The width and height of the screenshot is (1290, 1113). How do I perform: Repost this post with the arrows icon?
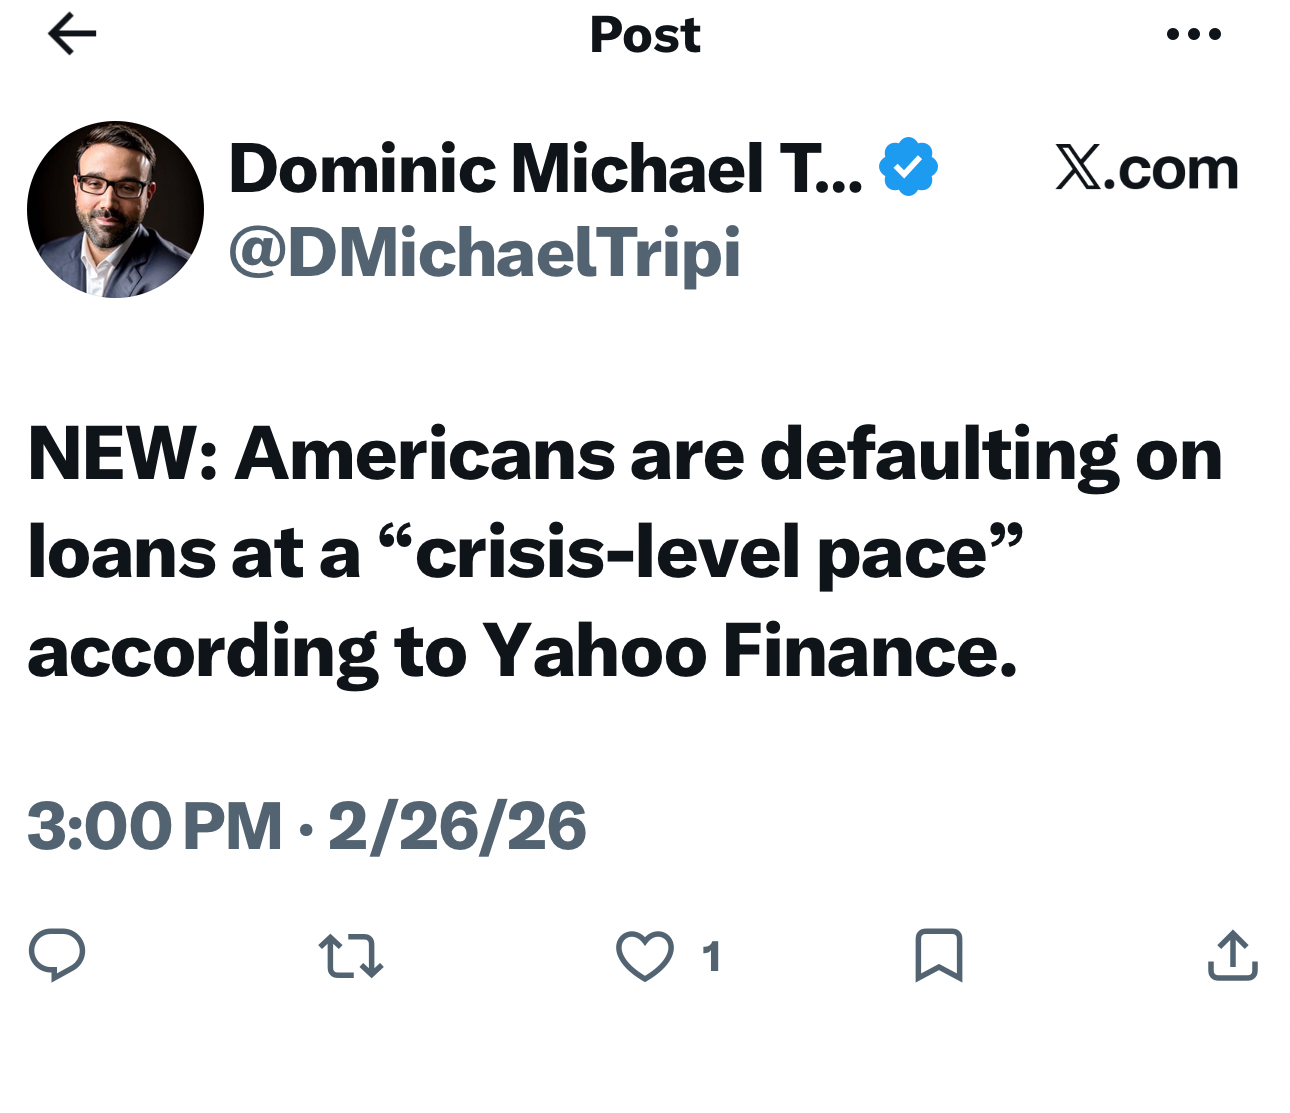tap(350, 955)
